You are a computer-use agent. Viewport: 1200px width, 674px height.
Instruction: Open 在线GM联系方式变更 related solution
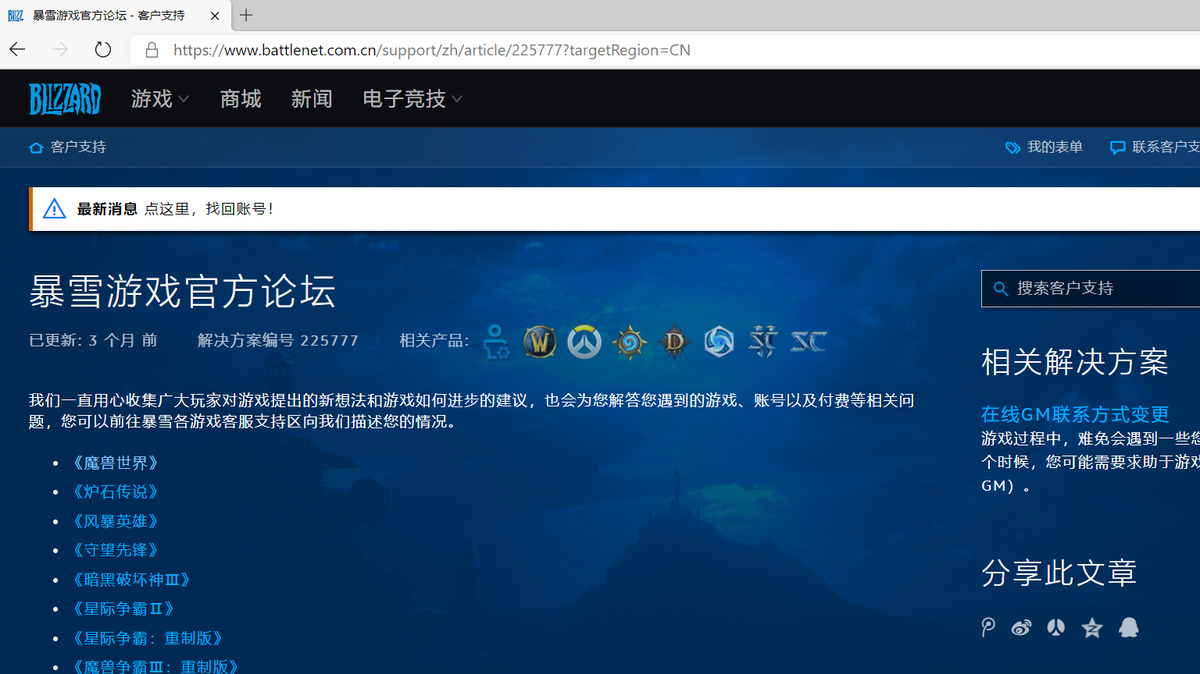click(1075, 414)
